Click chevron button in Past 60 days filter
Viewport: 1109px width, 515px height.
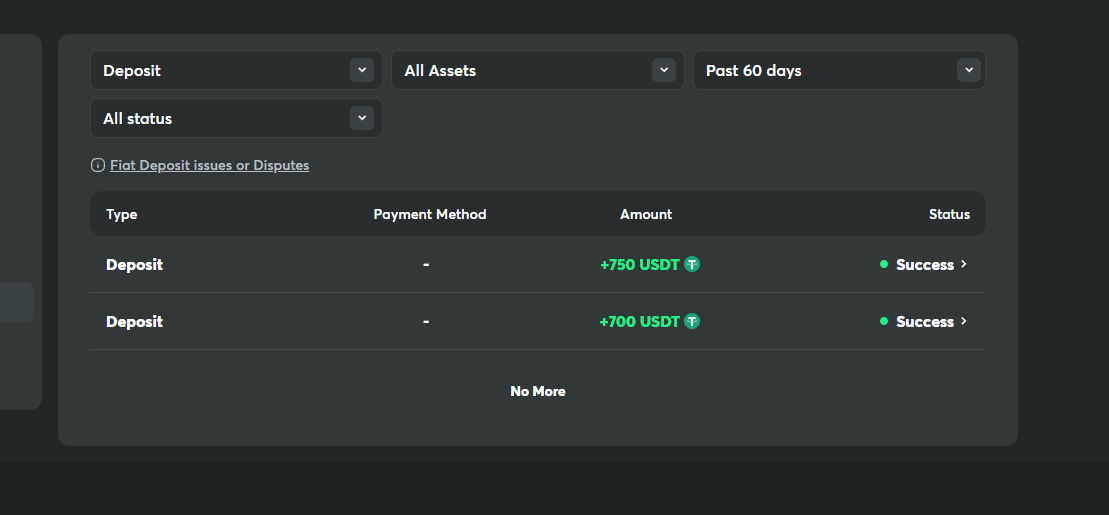[x=967, y=70]
